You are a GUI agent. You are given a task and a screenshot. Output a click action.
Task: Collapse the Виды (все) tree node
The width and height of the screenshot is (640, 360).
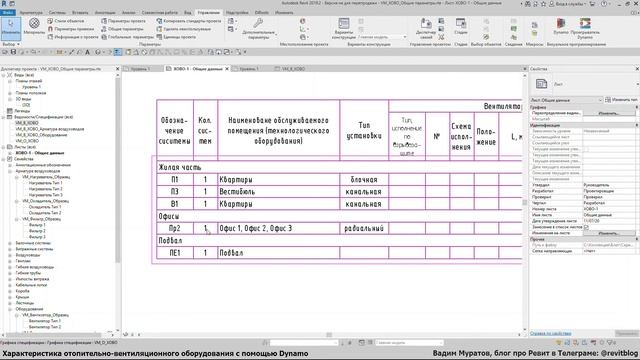(x=3, y=75)
